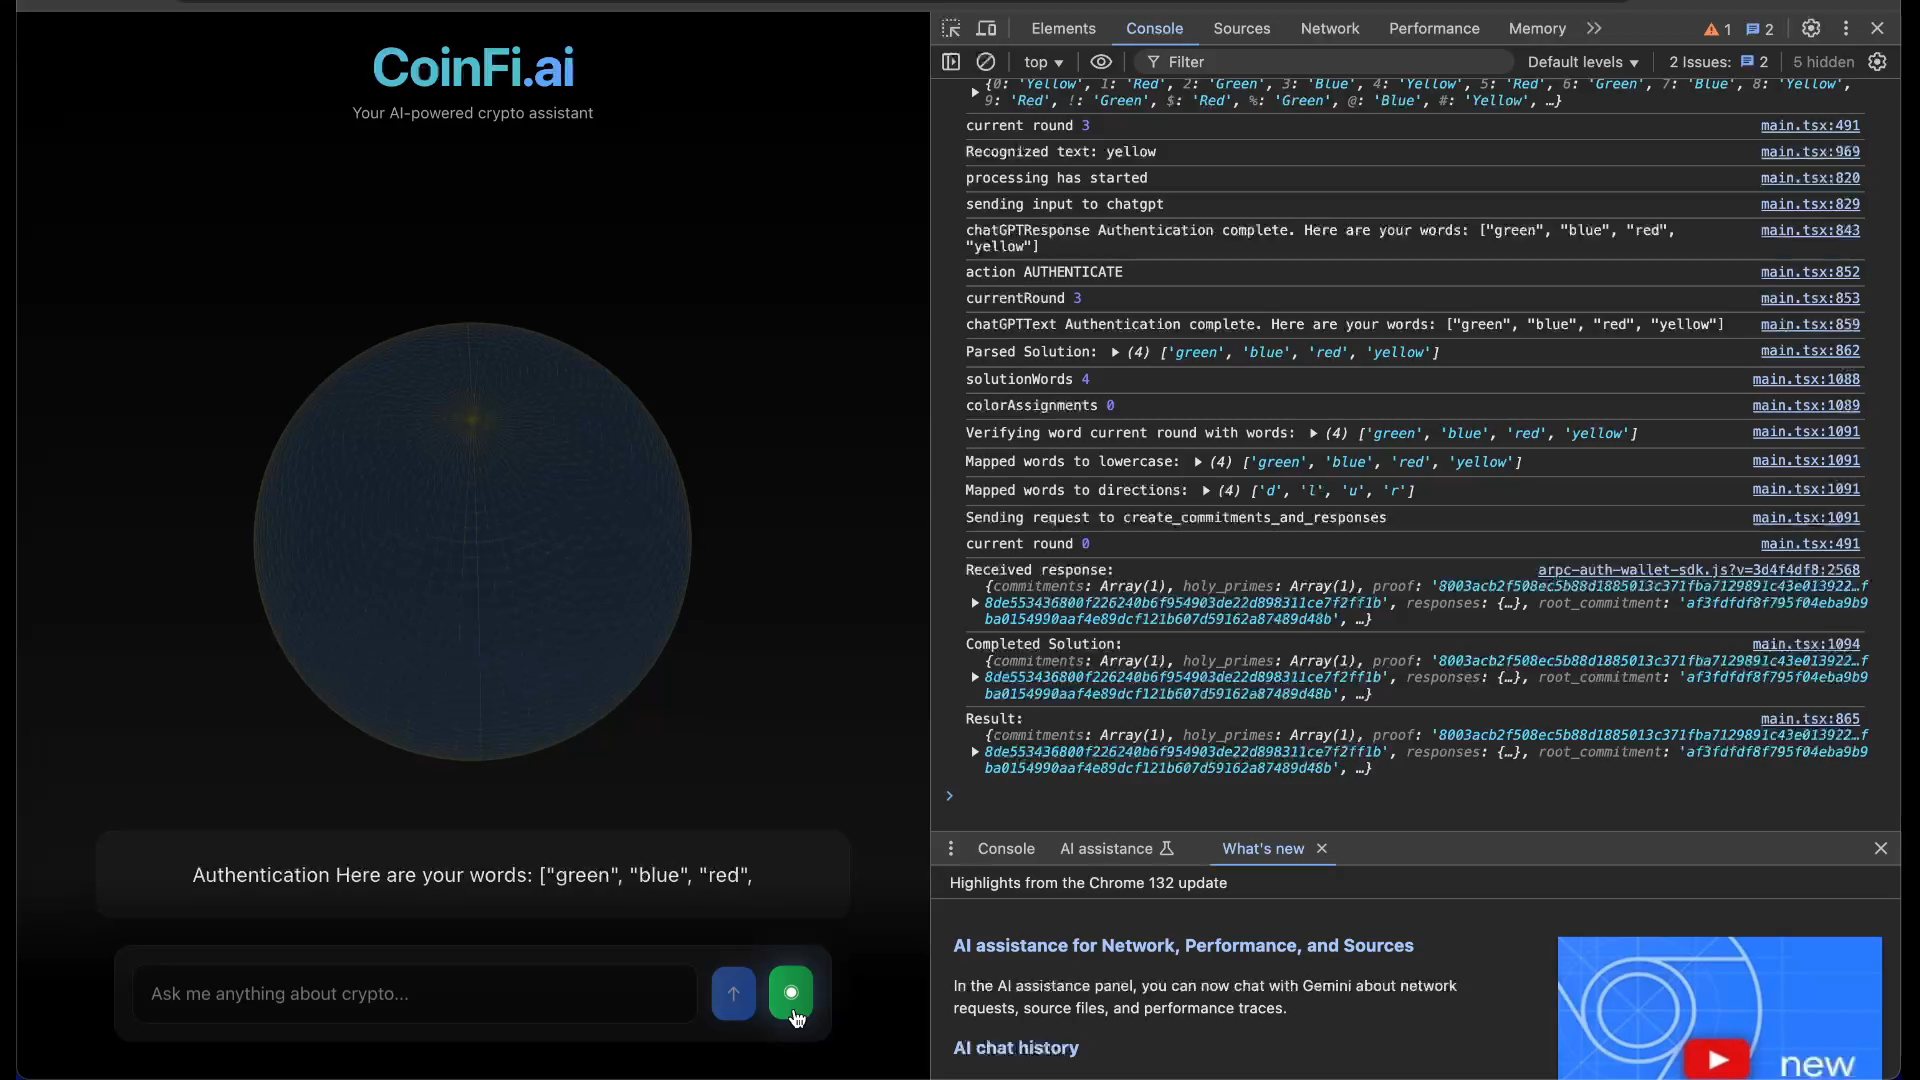The width and height of the screenshot is (1920, 1080).
Task: Open arpc-auth-wallet-sdk.js source link
Action: point(1699,570)
